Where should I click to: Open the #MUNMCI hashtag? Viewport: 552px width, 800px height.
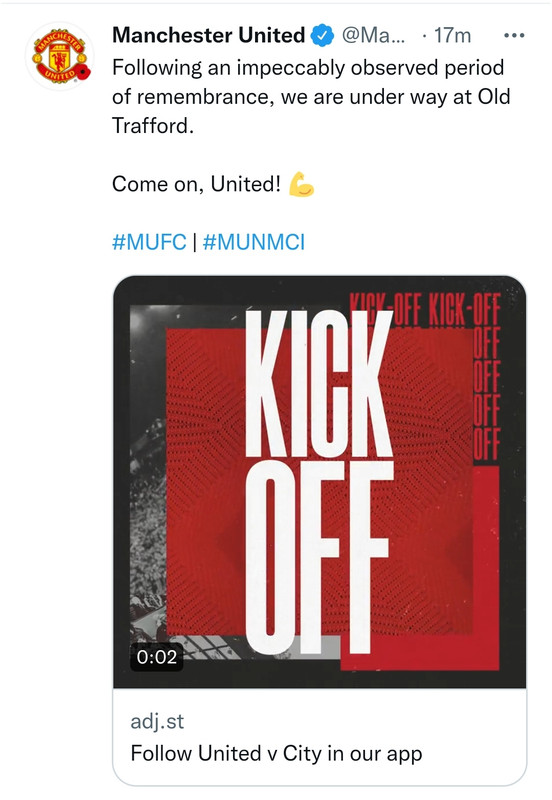click(x=254, y=241)
